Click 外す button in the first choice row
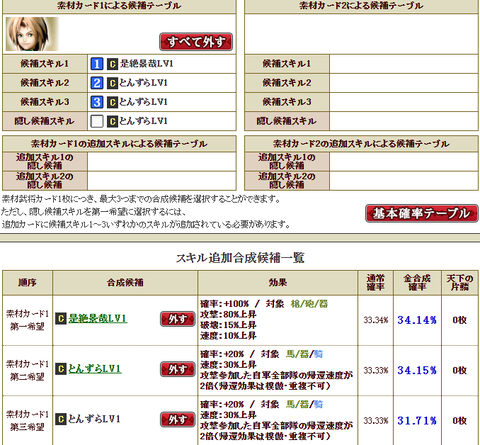Viewport: 480px width, 445px height. pyautogui.click(x=178, y=319)
